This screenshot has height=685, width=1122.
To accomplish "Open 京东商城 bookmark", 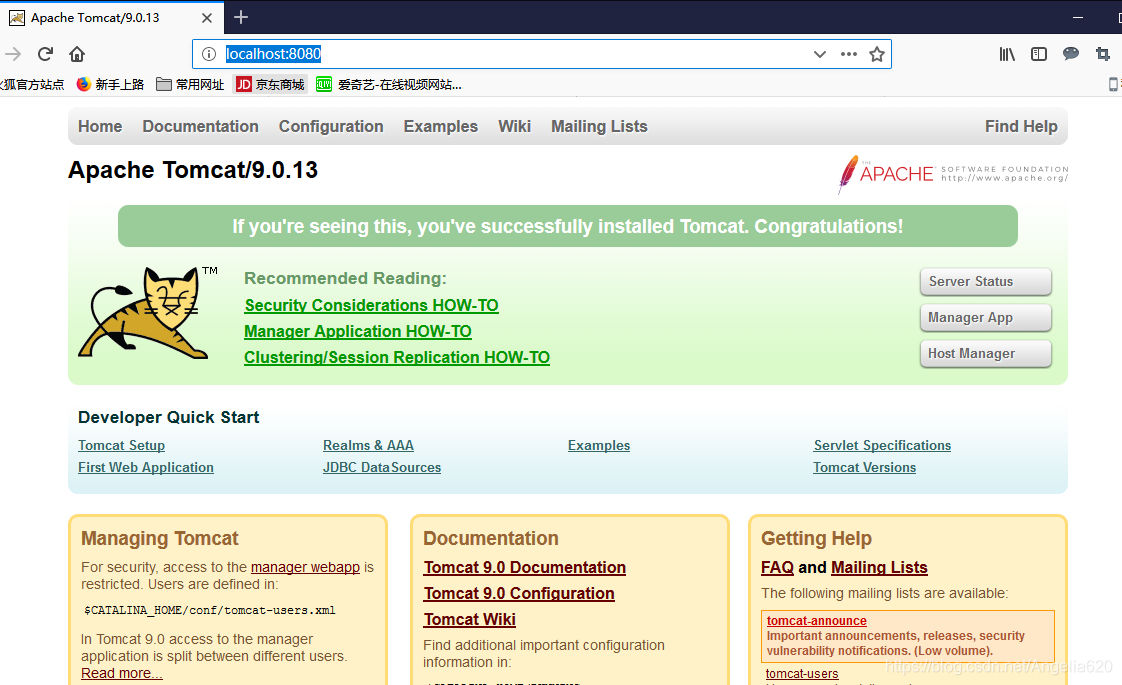I will [x=270, y=84].
